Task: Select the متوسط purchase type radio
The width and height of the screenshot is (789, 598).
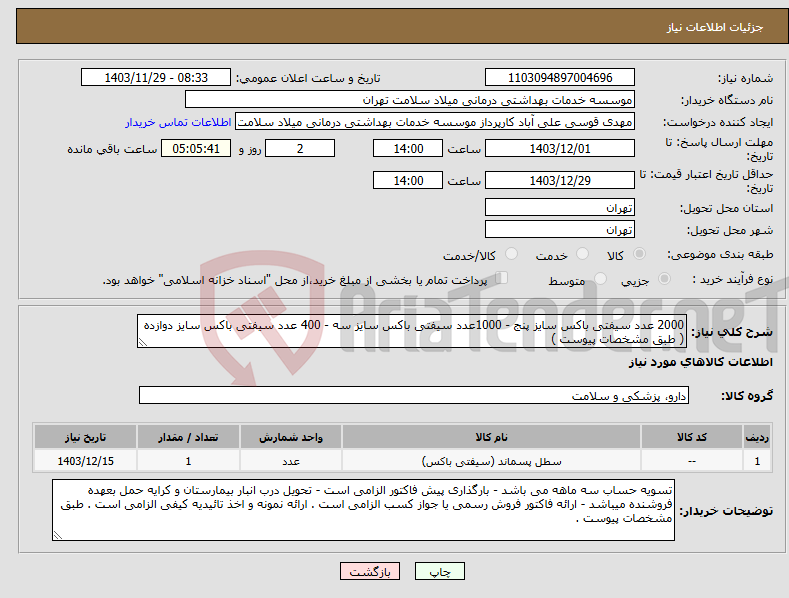Action: point(600,278)
